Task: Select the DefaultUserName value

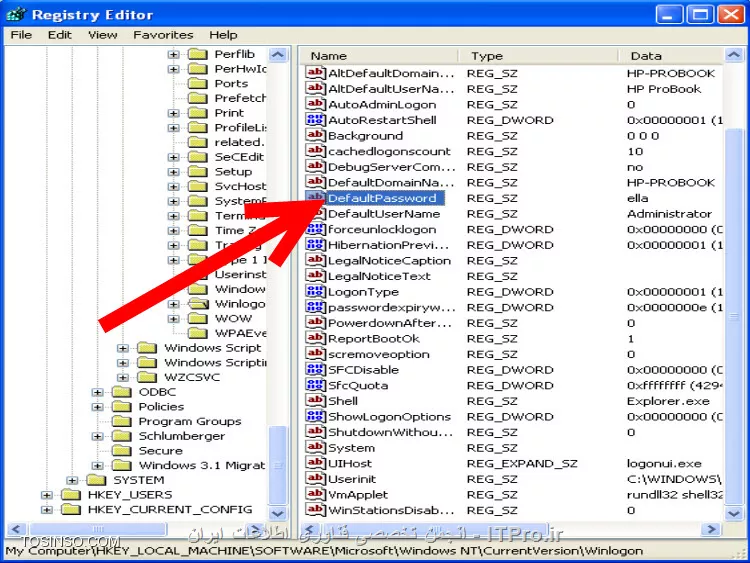Action: 384,213
